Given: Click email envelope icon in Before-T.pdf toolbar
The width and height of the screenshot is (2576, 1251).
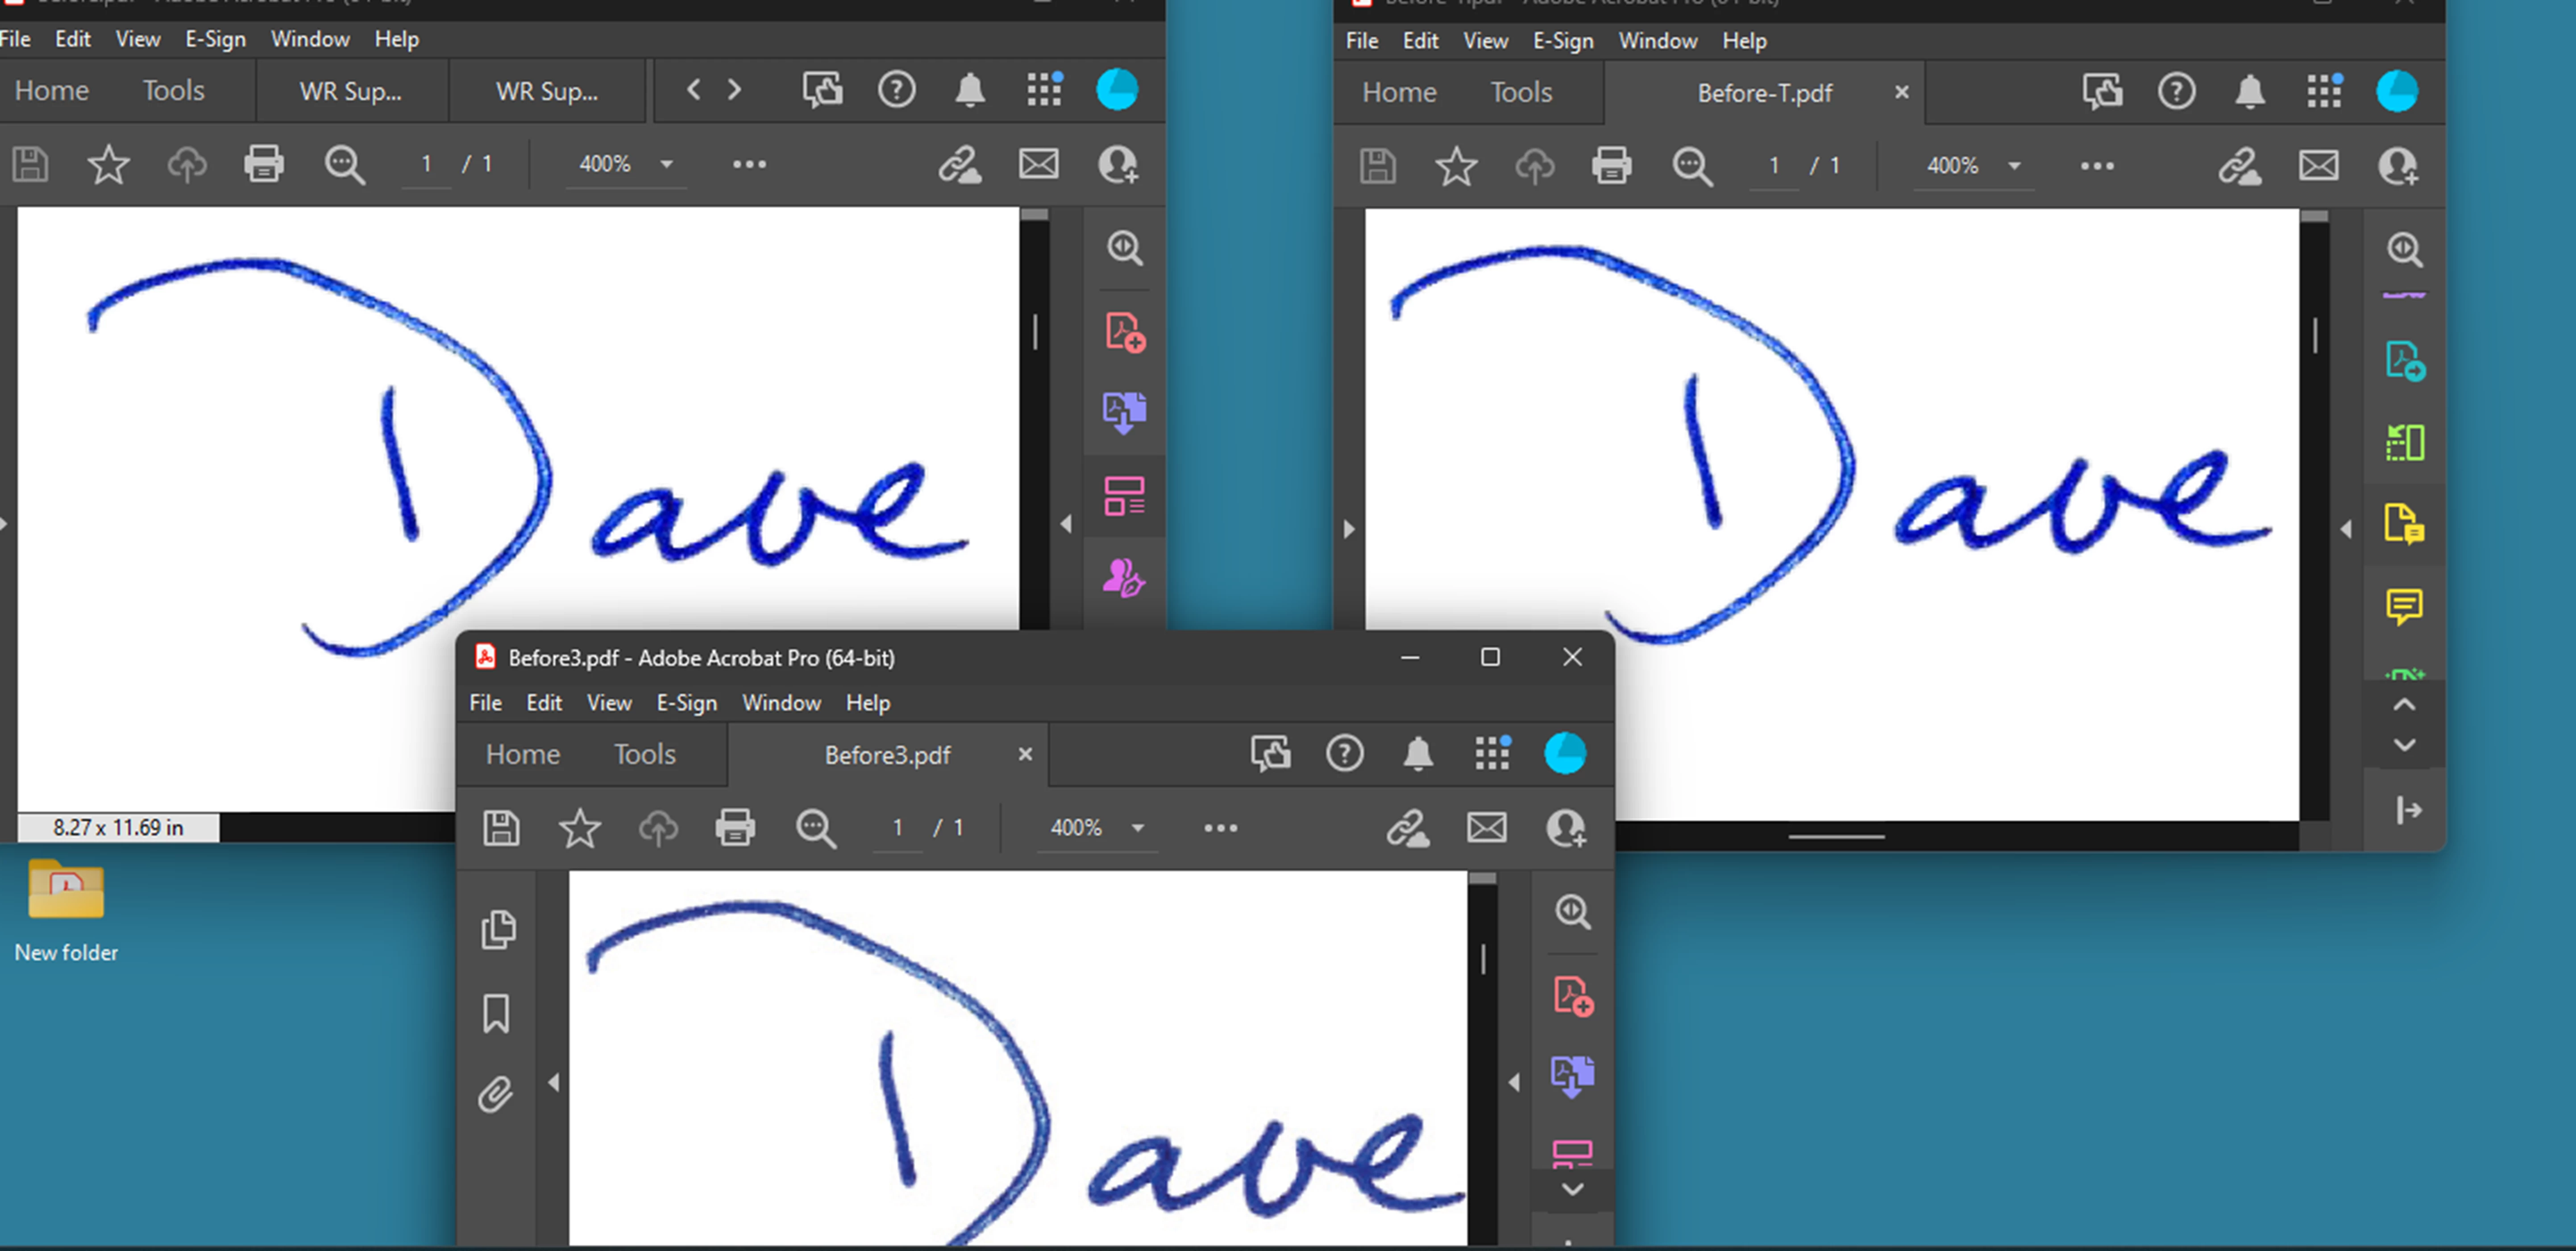Looking at the screenshot, I should tap(2318, 166).
